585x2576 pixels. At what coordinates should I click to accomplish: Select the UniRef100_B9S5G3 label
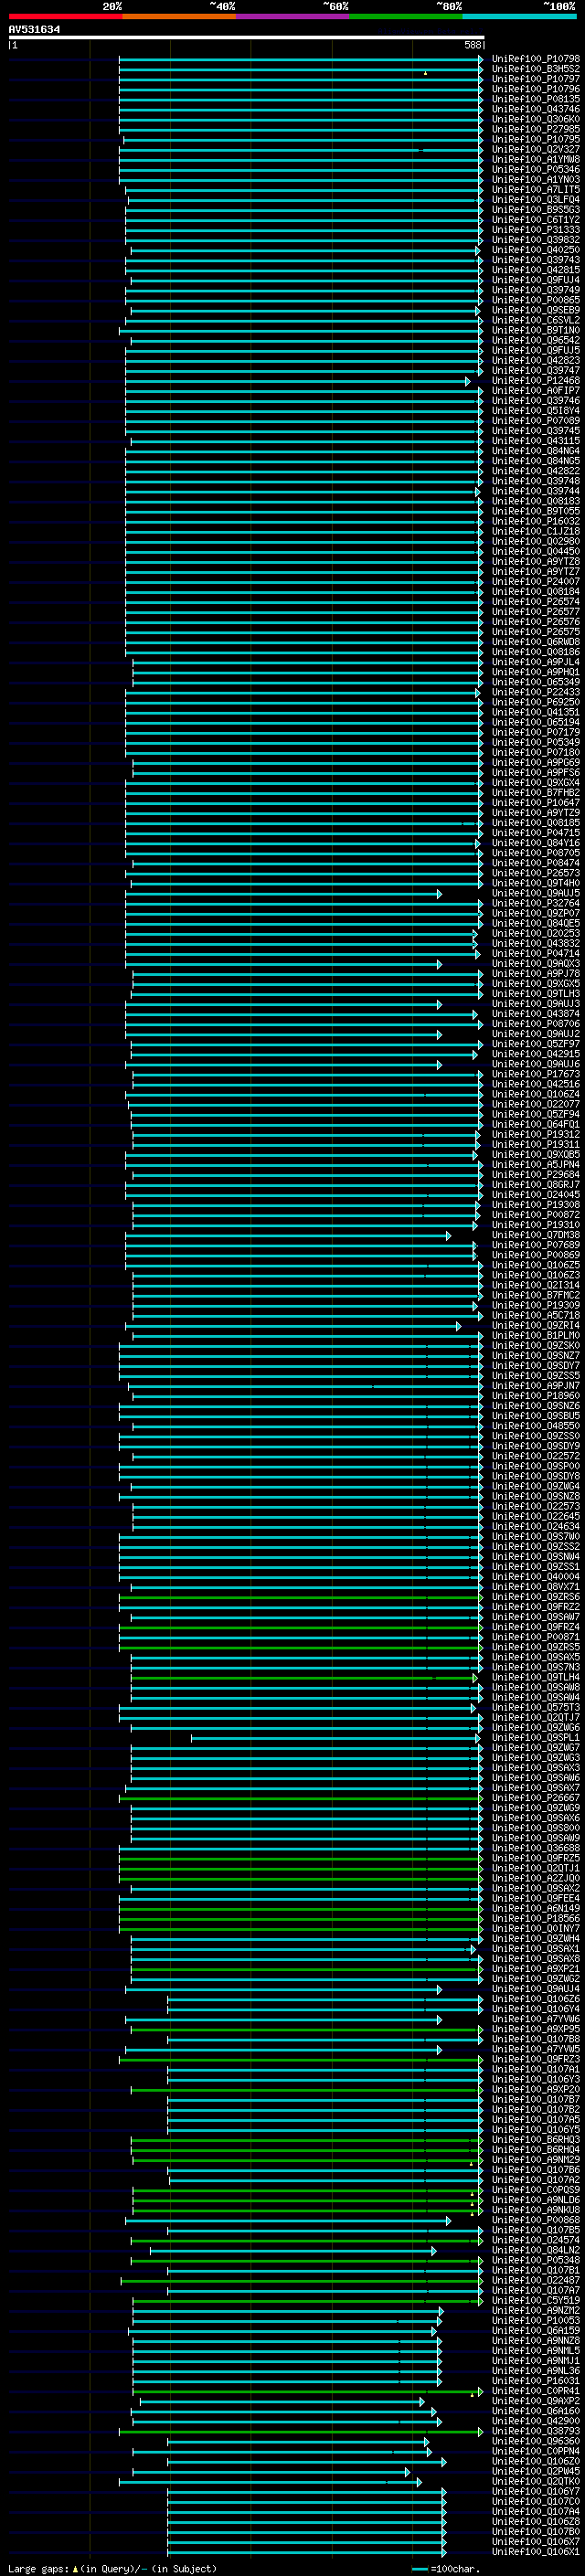coord(536,210)
